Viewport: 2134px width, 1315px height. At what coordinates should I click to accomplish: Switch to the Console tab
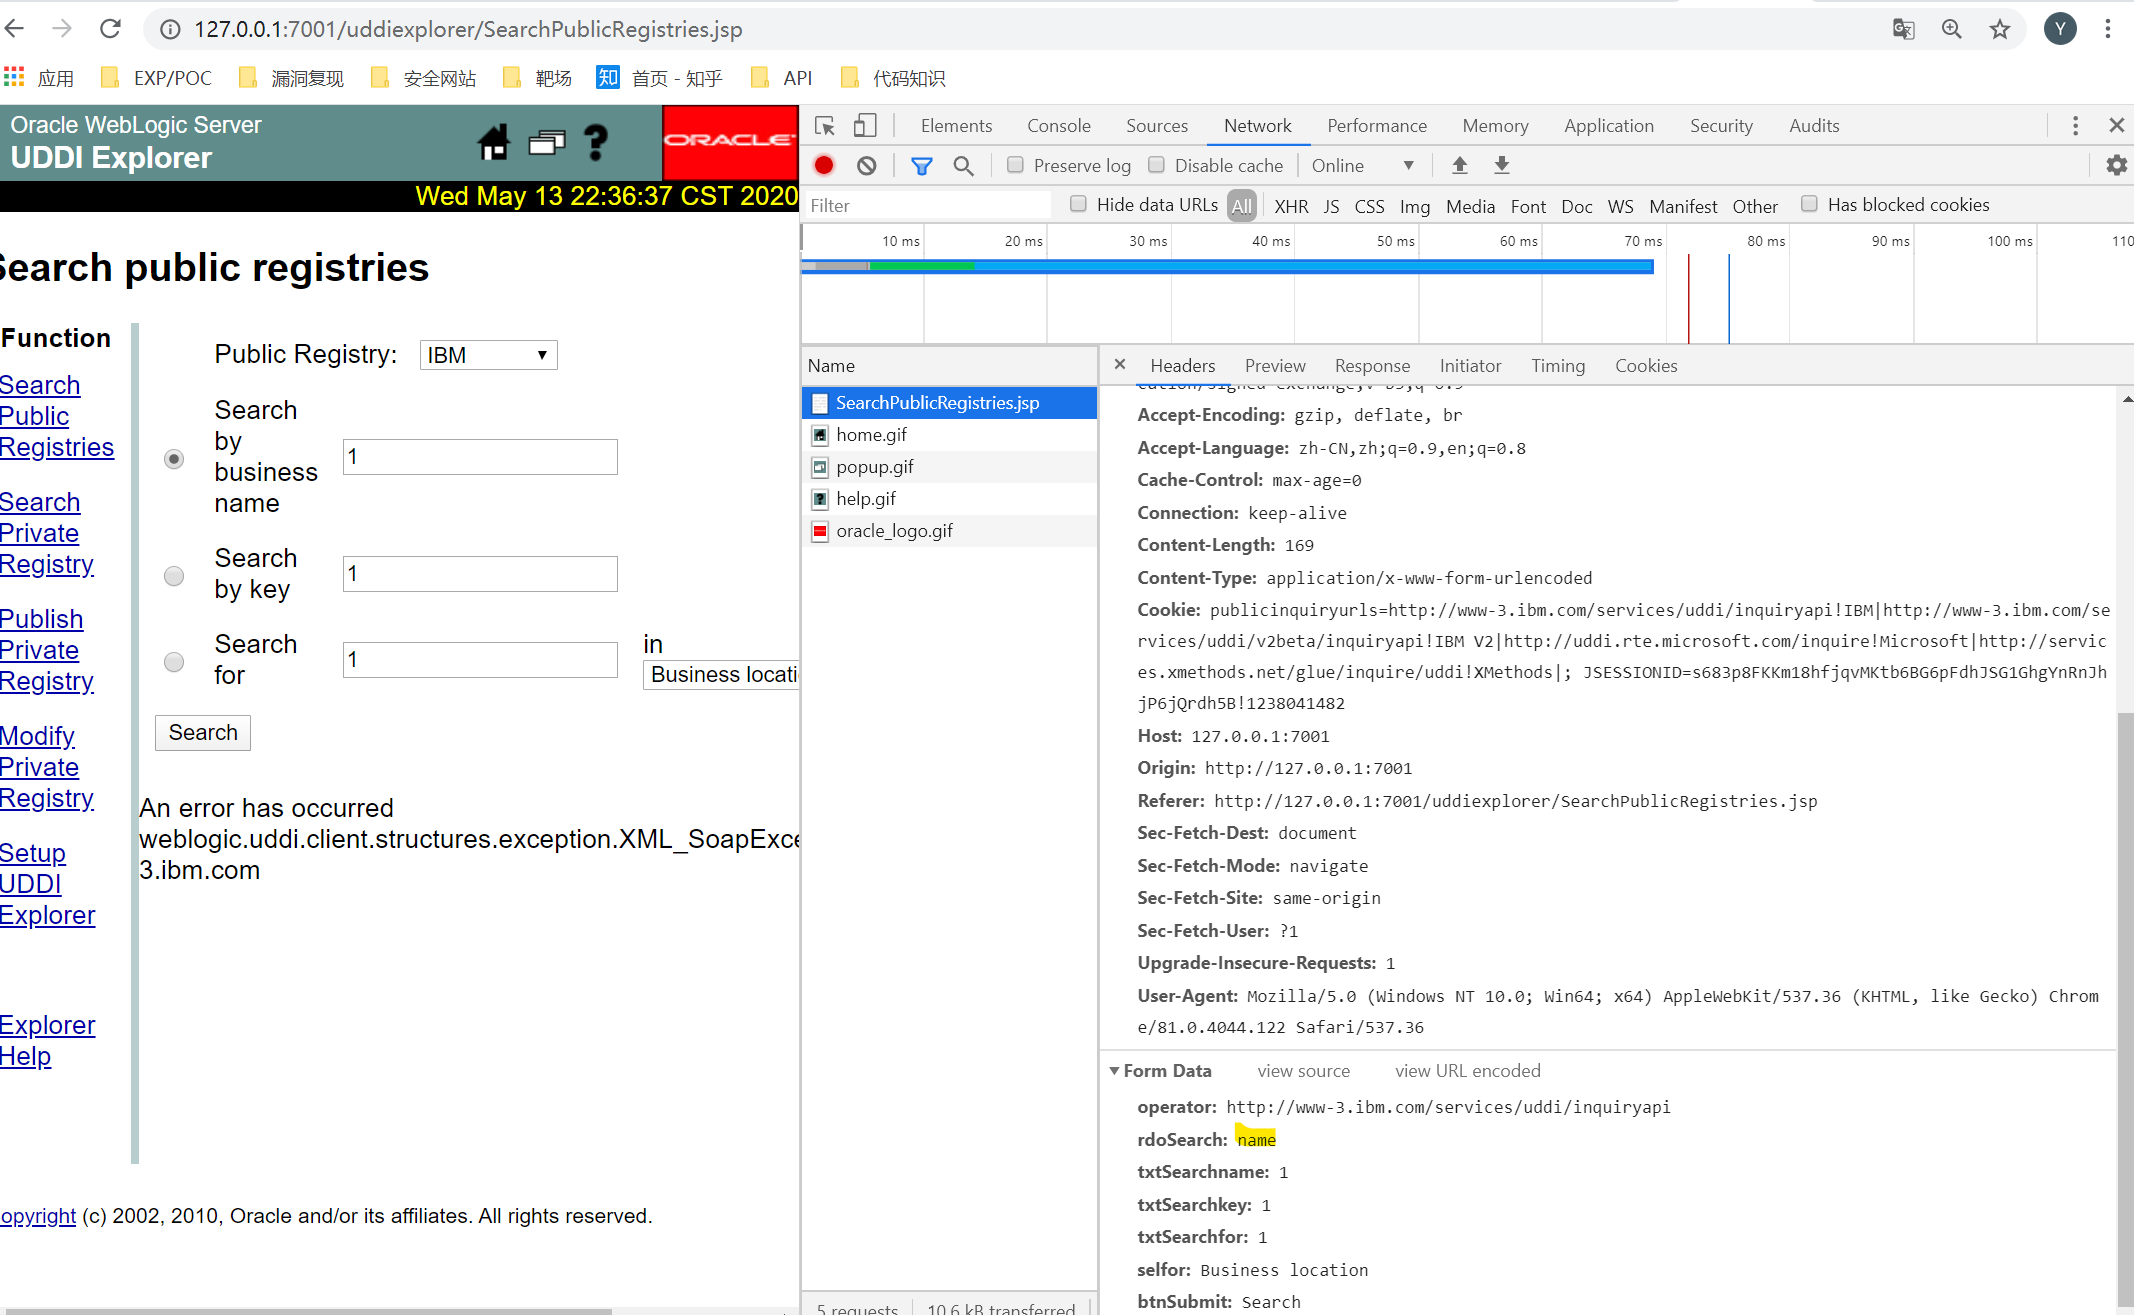[1059, 126]
